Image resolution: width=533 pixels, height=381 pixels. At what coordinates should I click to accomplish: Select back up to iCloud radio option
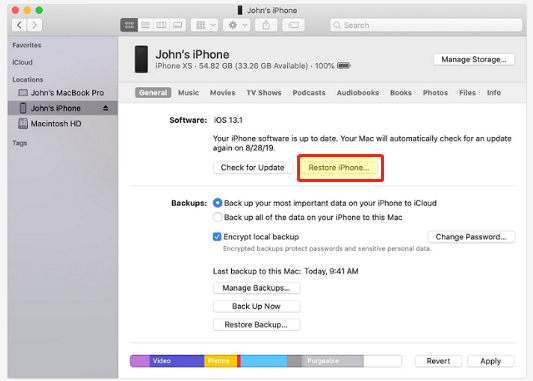(x=218, y=203)
